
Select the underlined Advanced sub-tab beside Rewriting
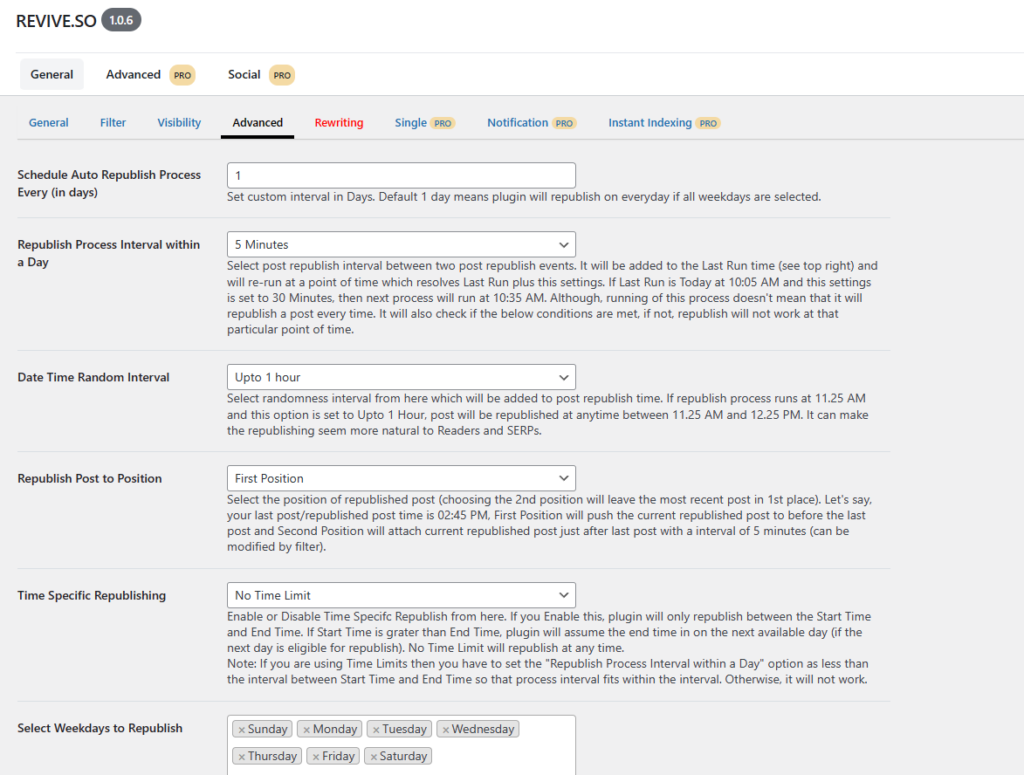257,123
